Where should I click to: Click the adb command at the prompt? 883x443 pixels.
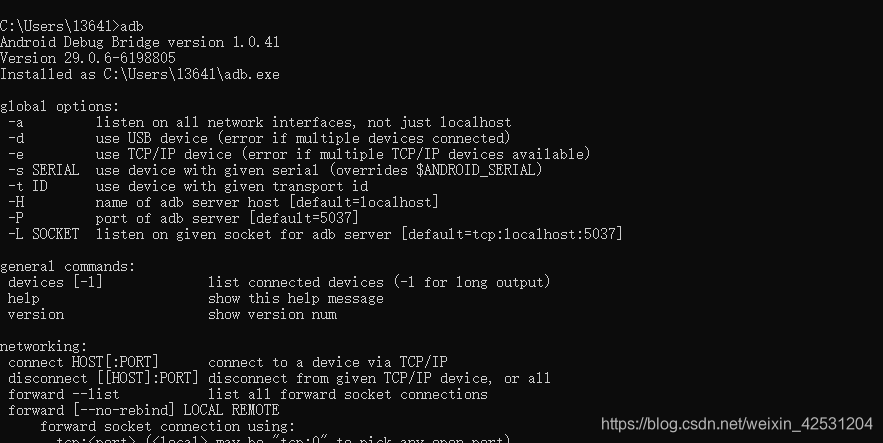132,26
